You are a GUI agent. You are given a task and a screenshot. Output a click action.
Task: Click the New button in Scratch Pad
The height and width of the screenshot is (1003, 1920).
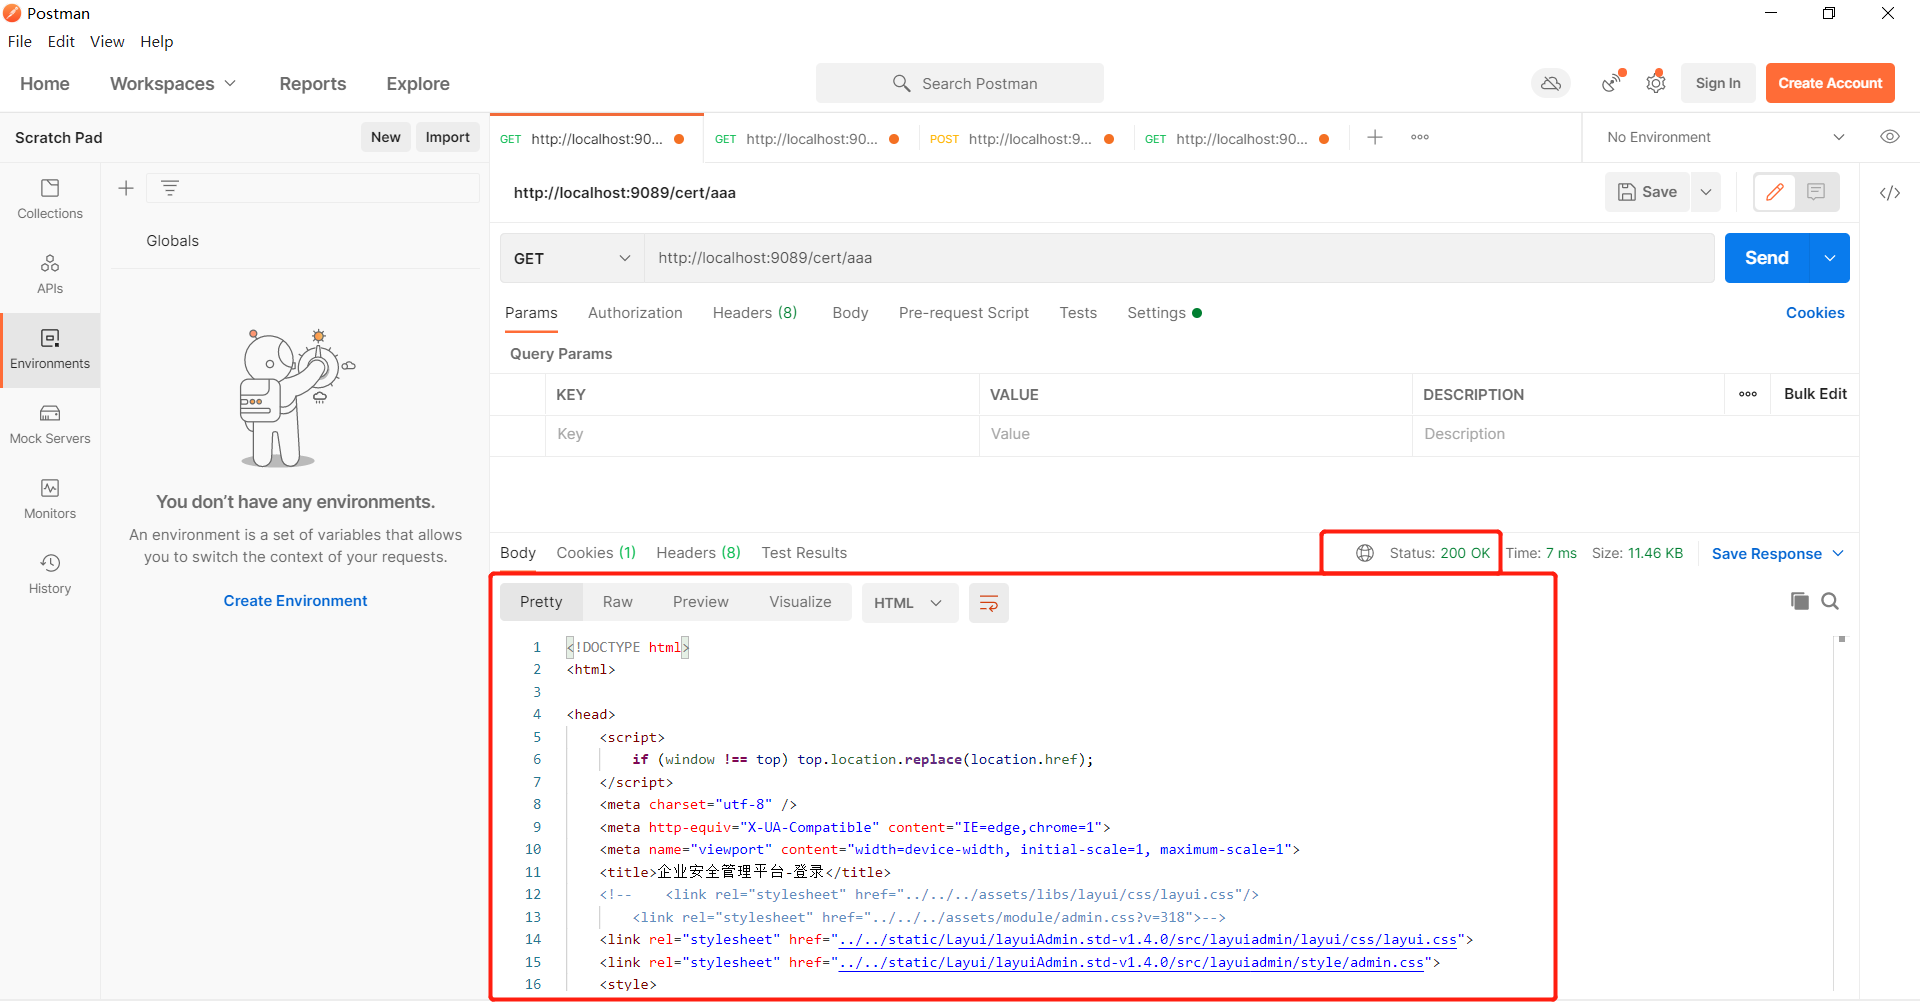tap(386, 137)
